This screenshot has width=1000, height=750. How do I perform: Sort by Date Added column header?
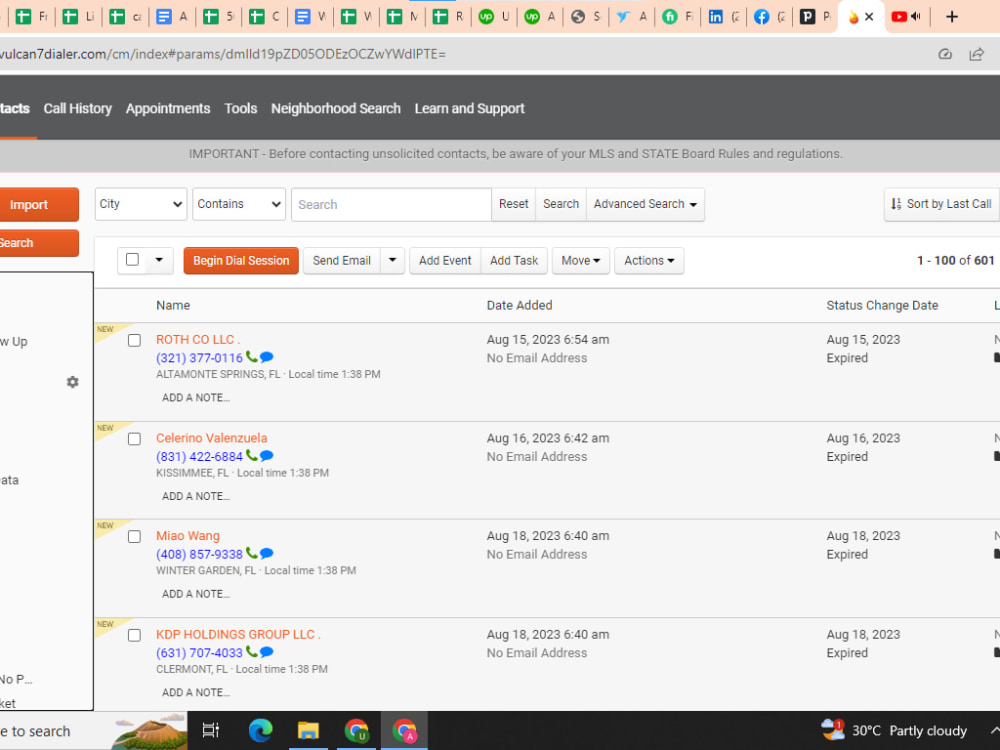tap(519, 305)
